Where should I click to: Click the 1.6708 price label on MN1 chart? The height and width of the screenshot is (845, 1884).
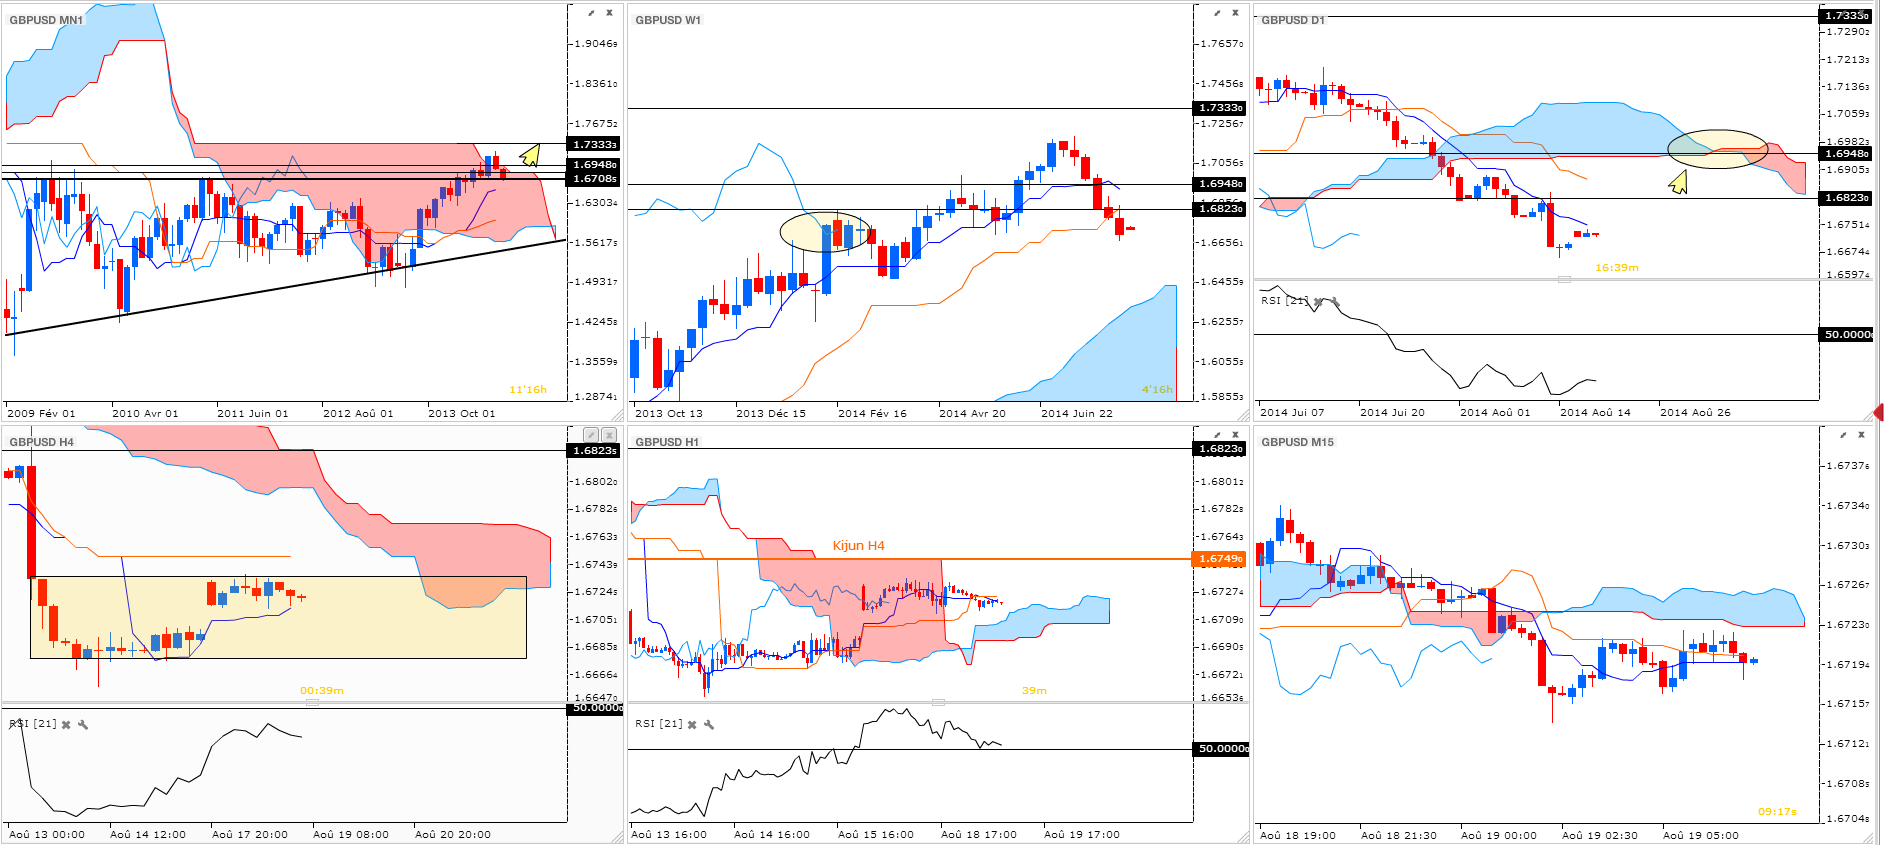(594, 179)
